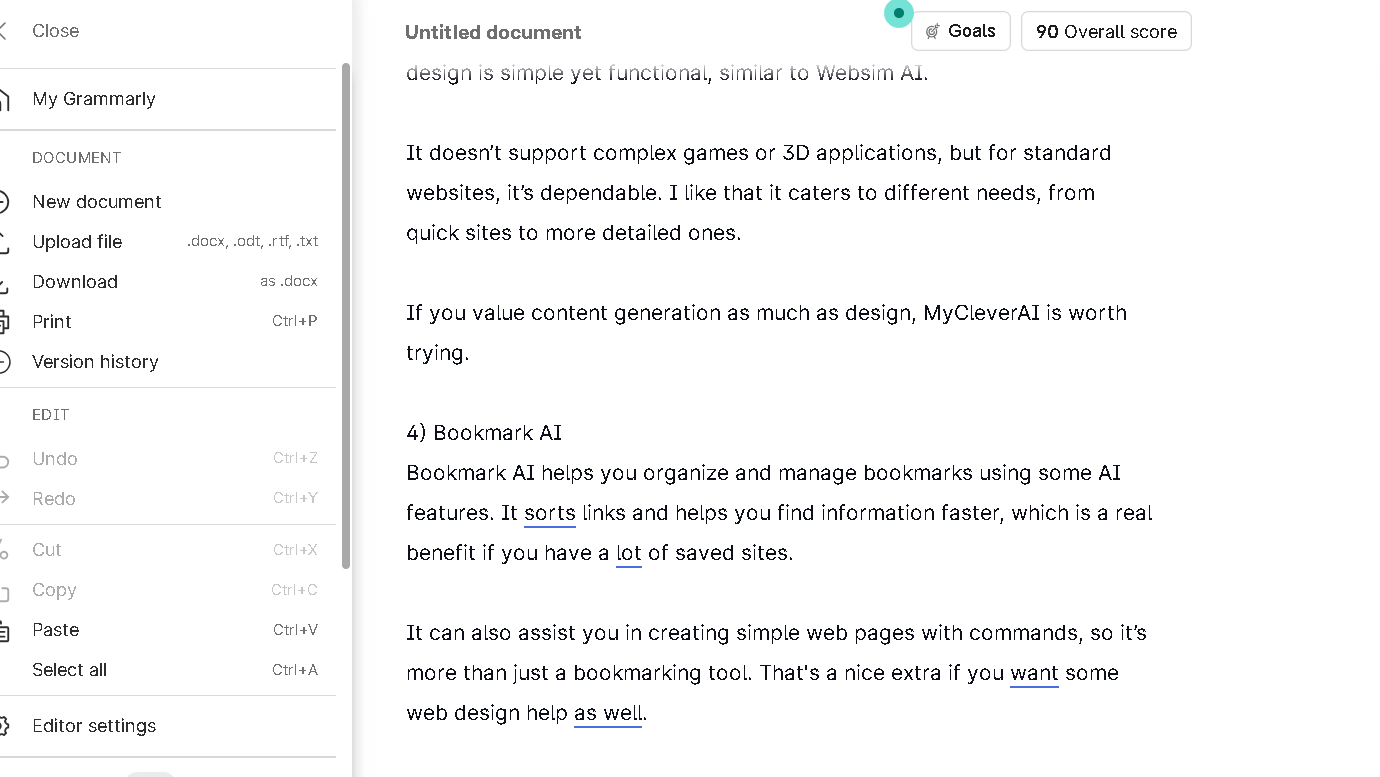Image resolution: width=1380 pixels, height=777 pixels.
Task: Click the "4) Bookmark AI" heading
Action: [x=484, y=433]
